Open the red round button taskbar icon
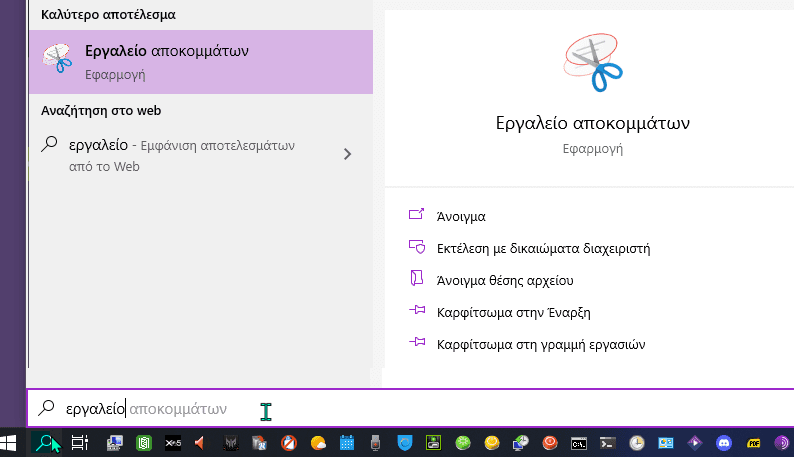This screenshot has width=794, height=457. click(x=550, y=443)
